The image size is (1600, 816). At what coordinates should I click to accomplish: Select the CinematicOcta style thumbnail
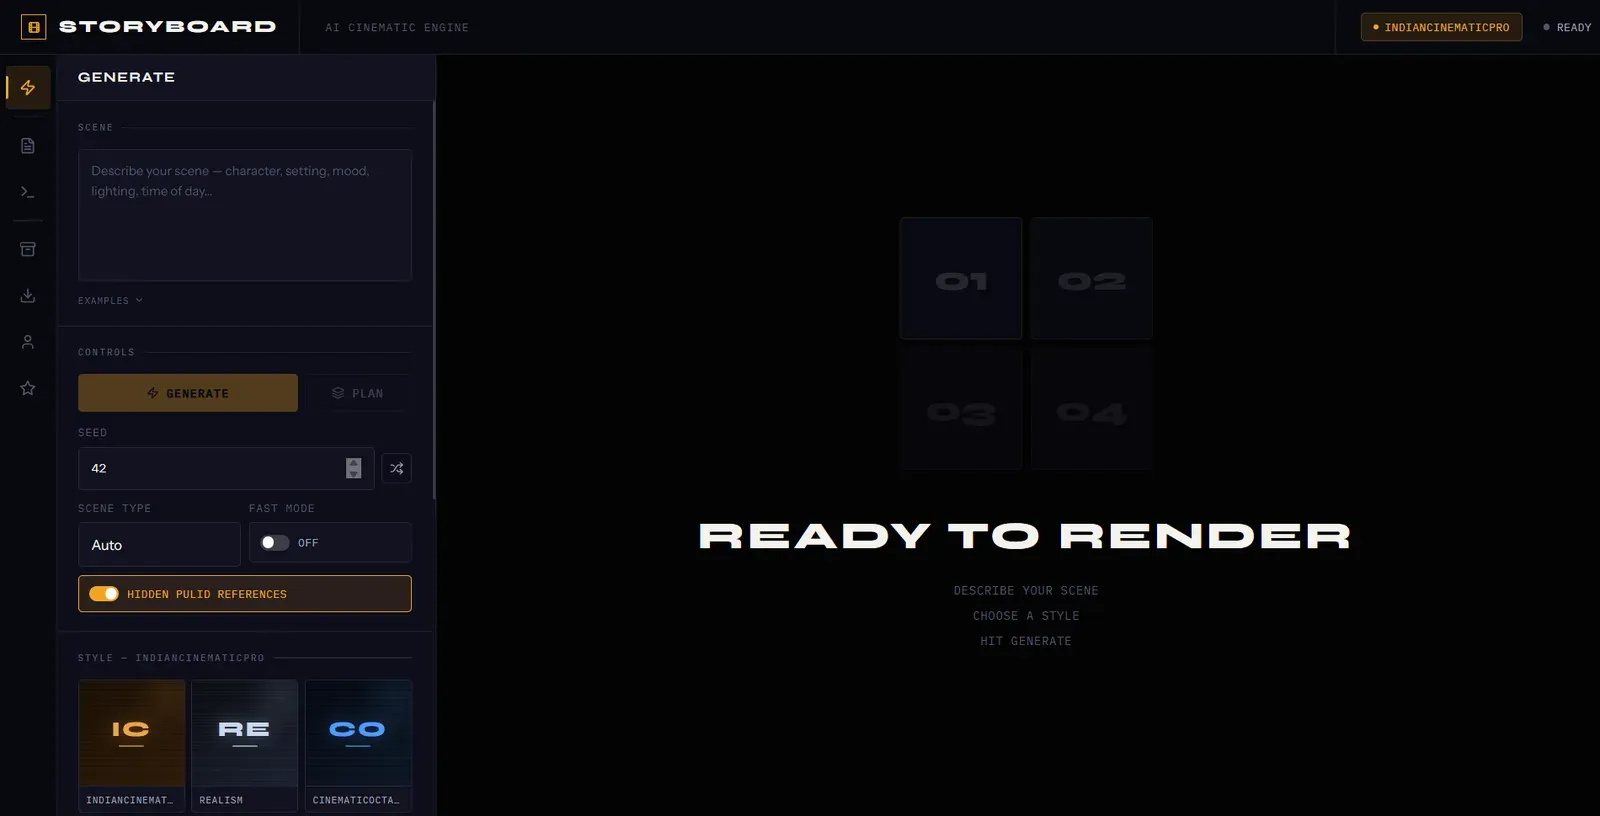358,746
